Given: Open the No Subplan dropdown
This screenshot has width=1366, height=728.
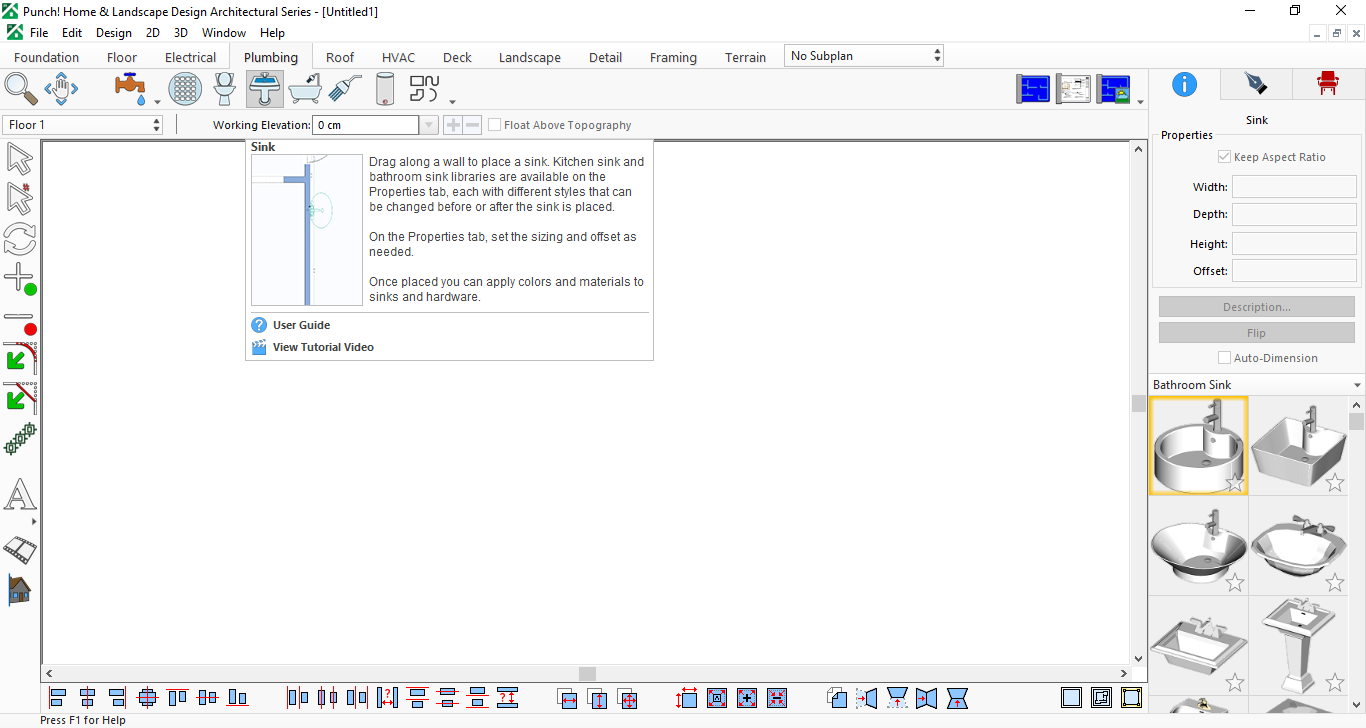Looking at the screenshot, I should 864,56.
